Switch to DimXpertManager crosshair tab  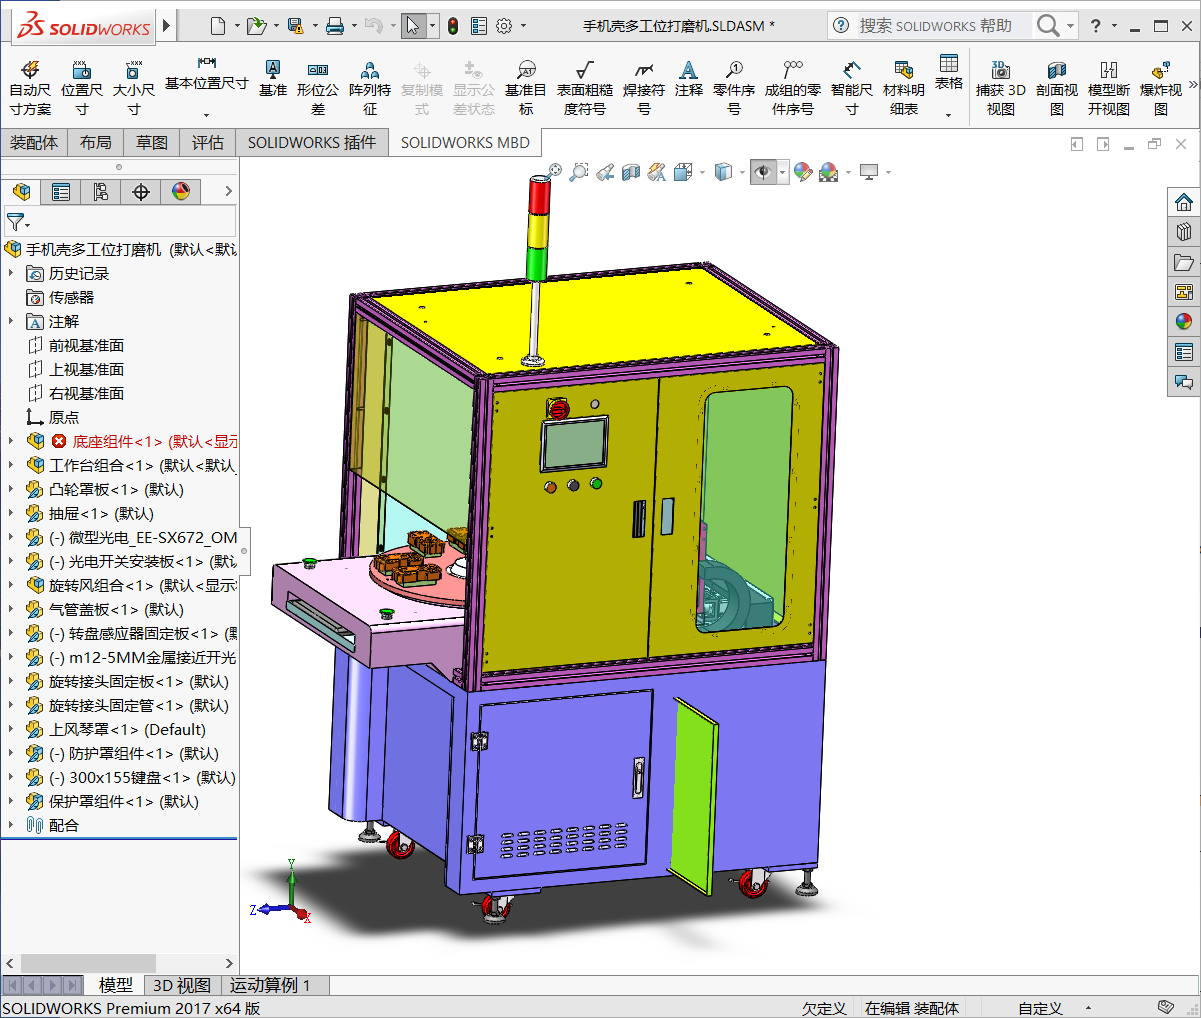(x=141, y=191)
